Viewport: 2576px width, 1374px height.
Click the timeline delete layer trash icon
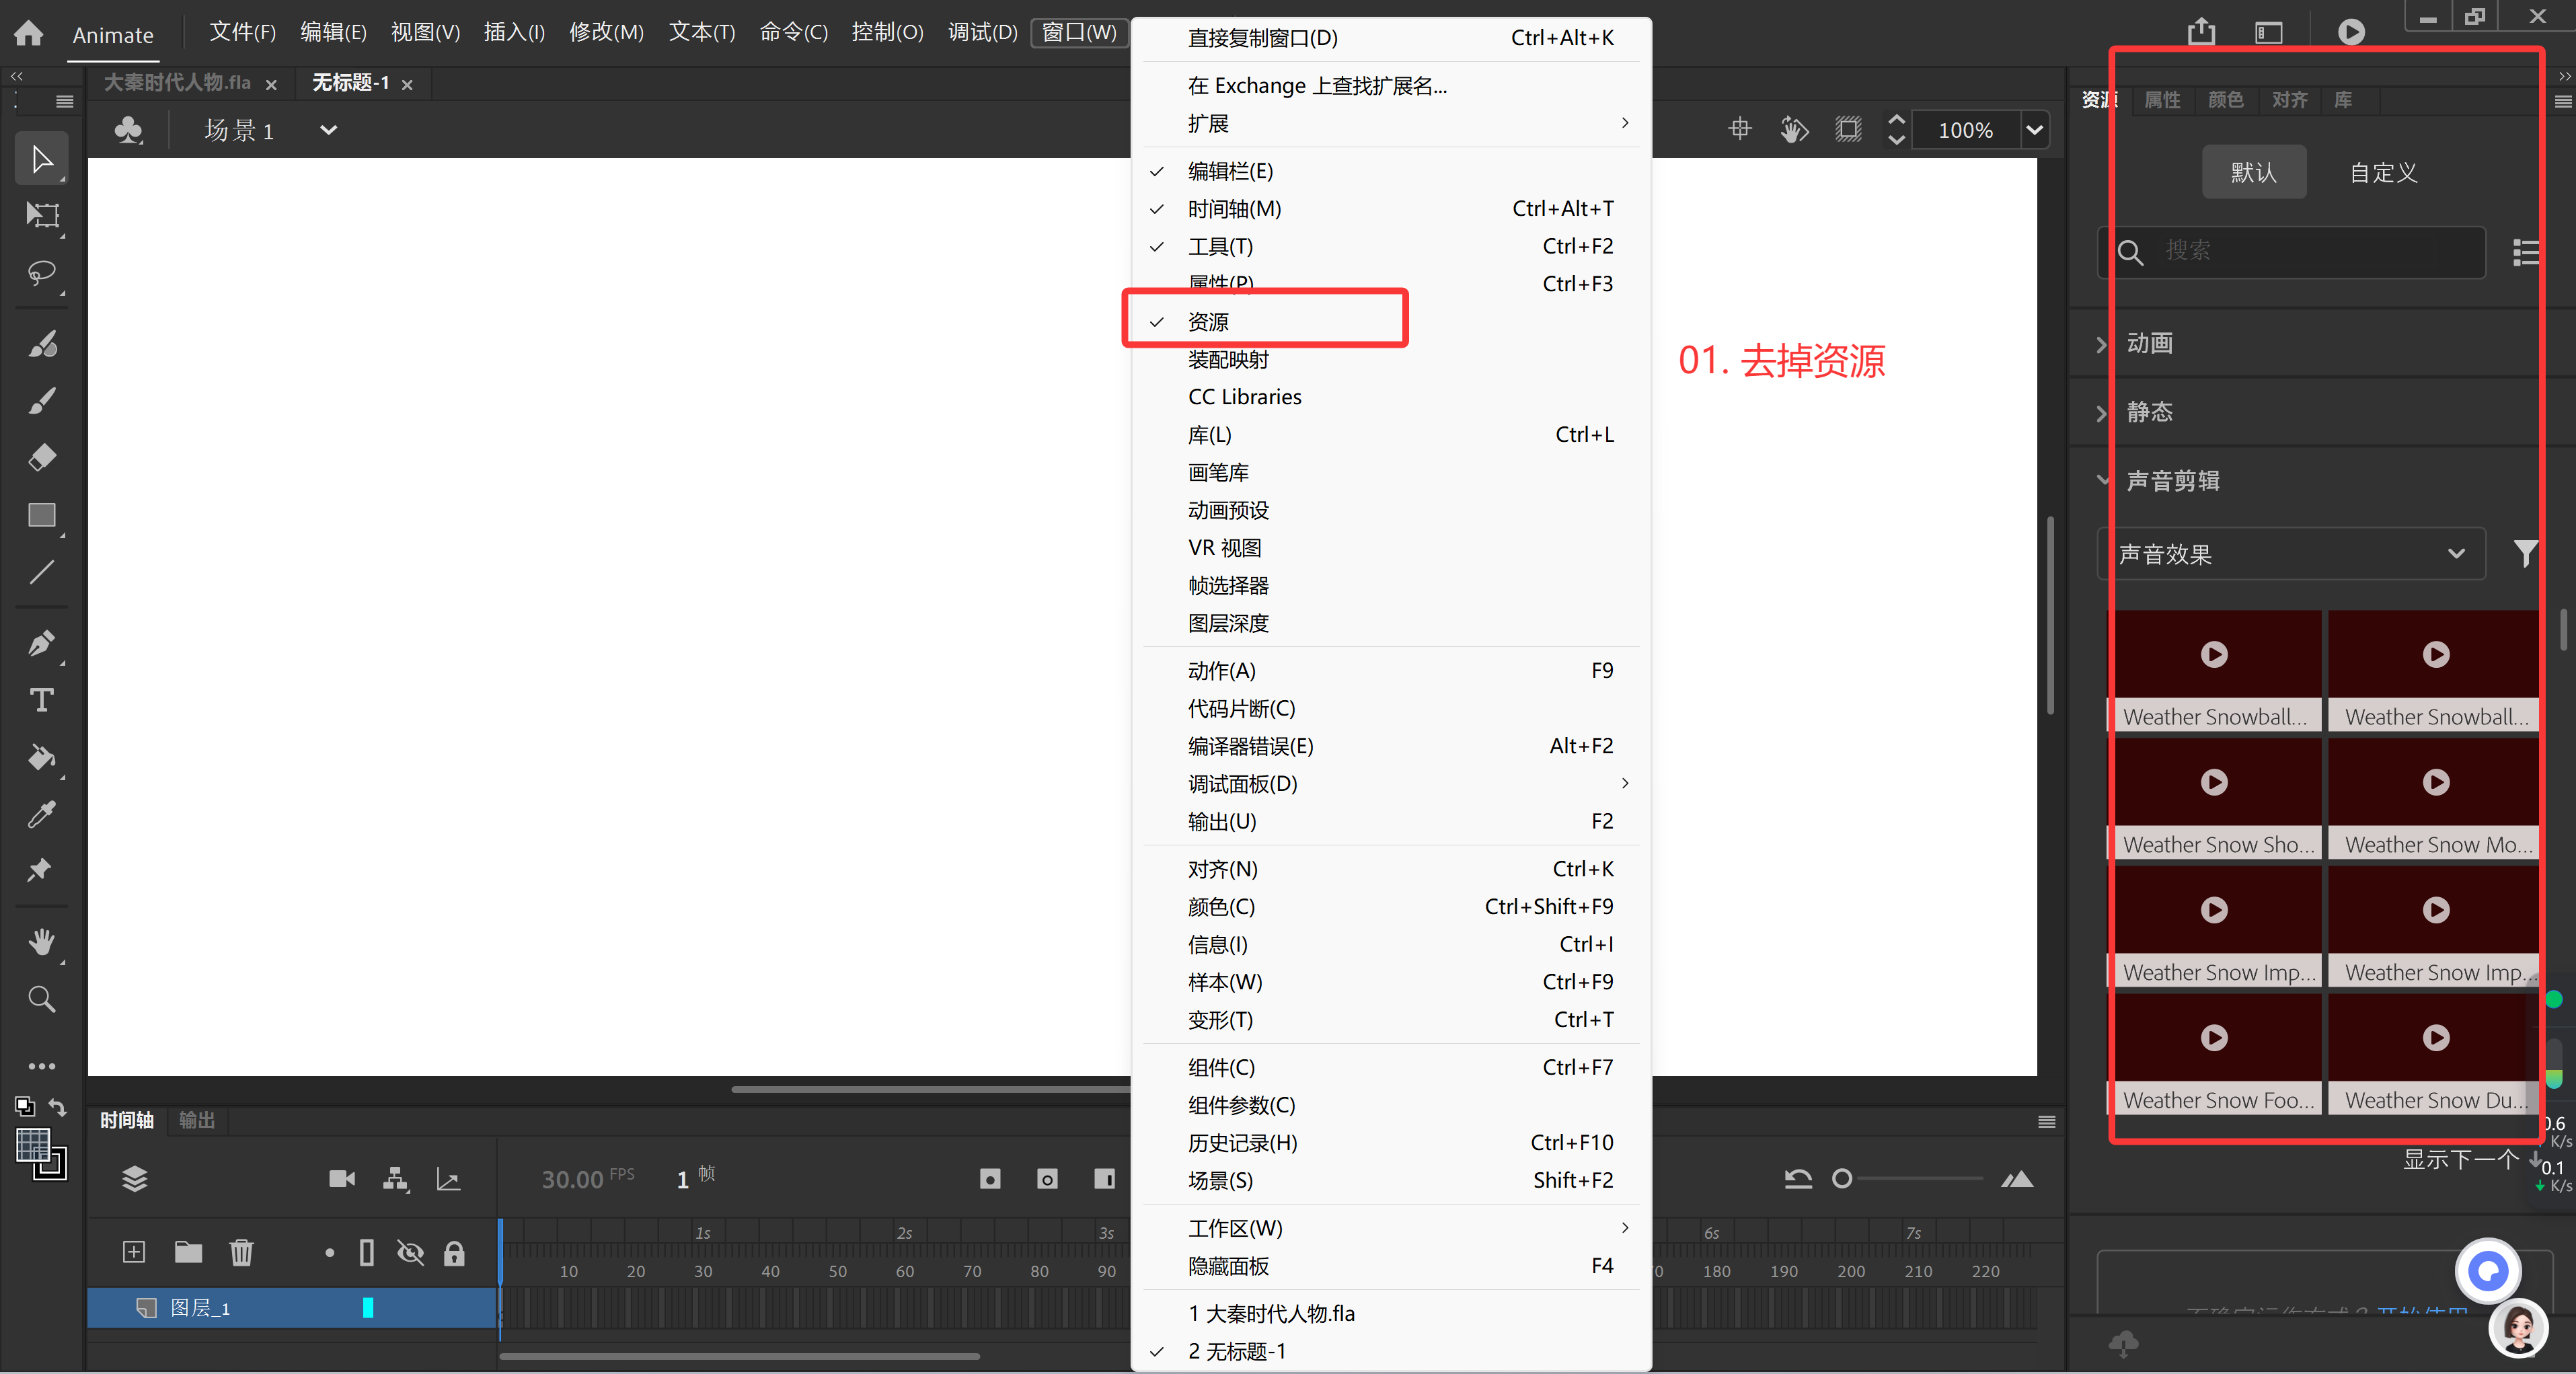click(241, 1252)
